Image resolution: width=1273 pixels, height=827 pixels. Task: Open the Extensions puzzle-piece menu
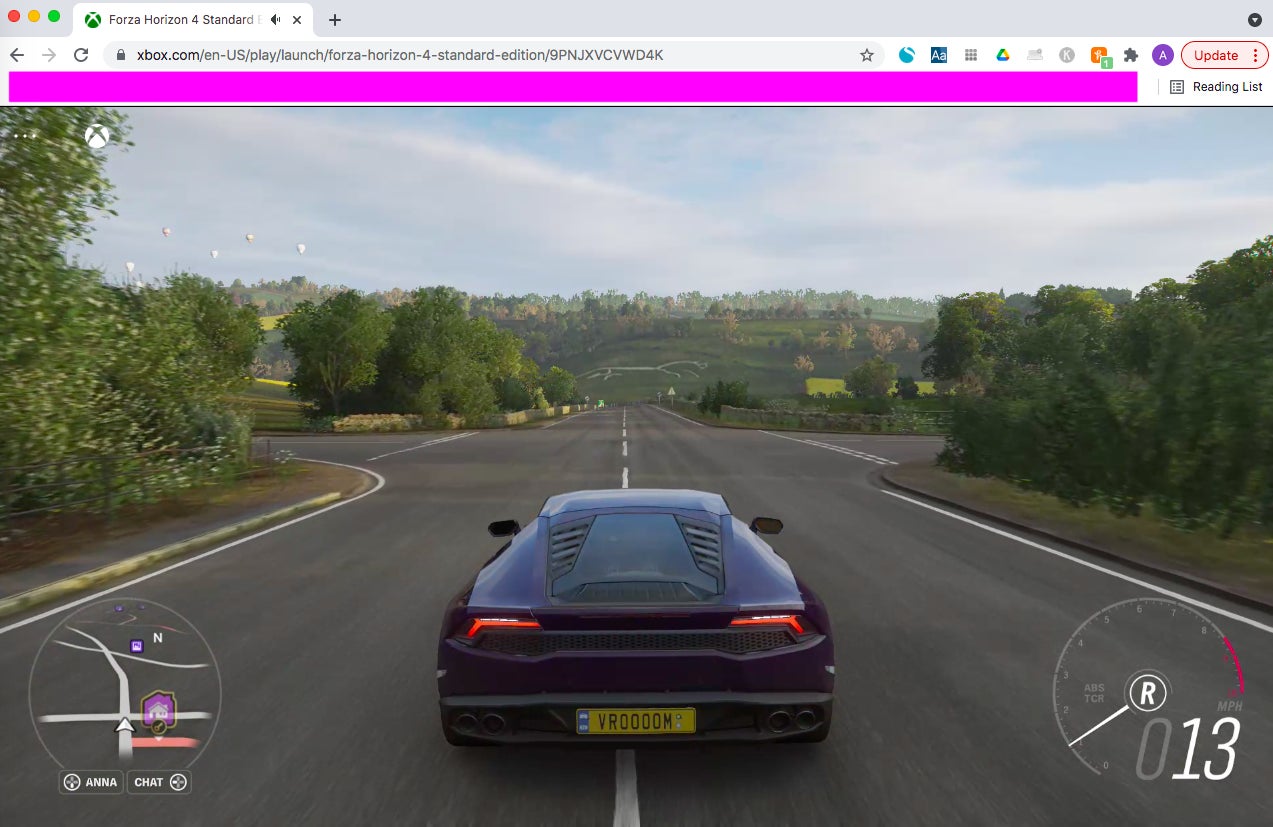(1131, 55)
